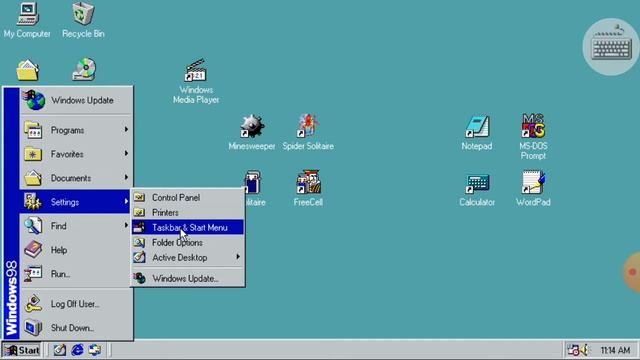Open the Notepad shortcut
Image resolution: width=640 pixels, height=360 pixels.
click(477, 132)
